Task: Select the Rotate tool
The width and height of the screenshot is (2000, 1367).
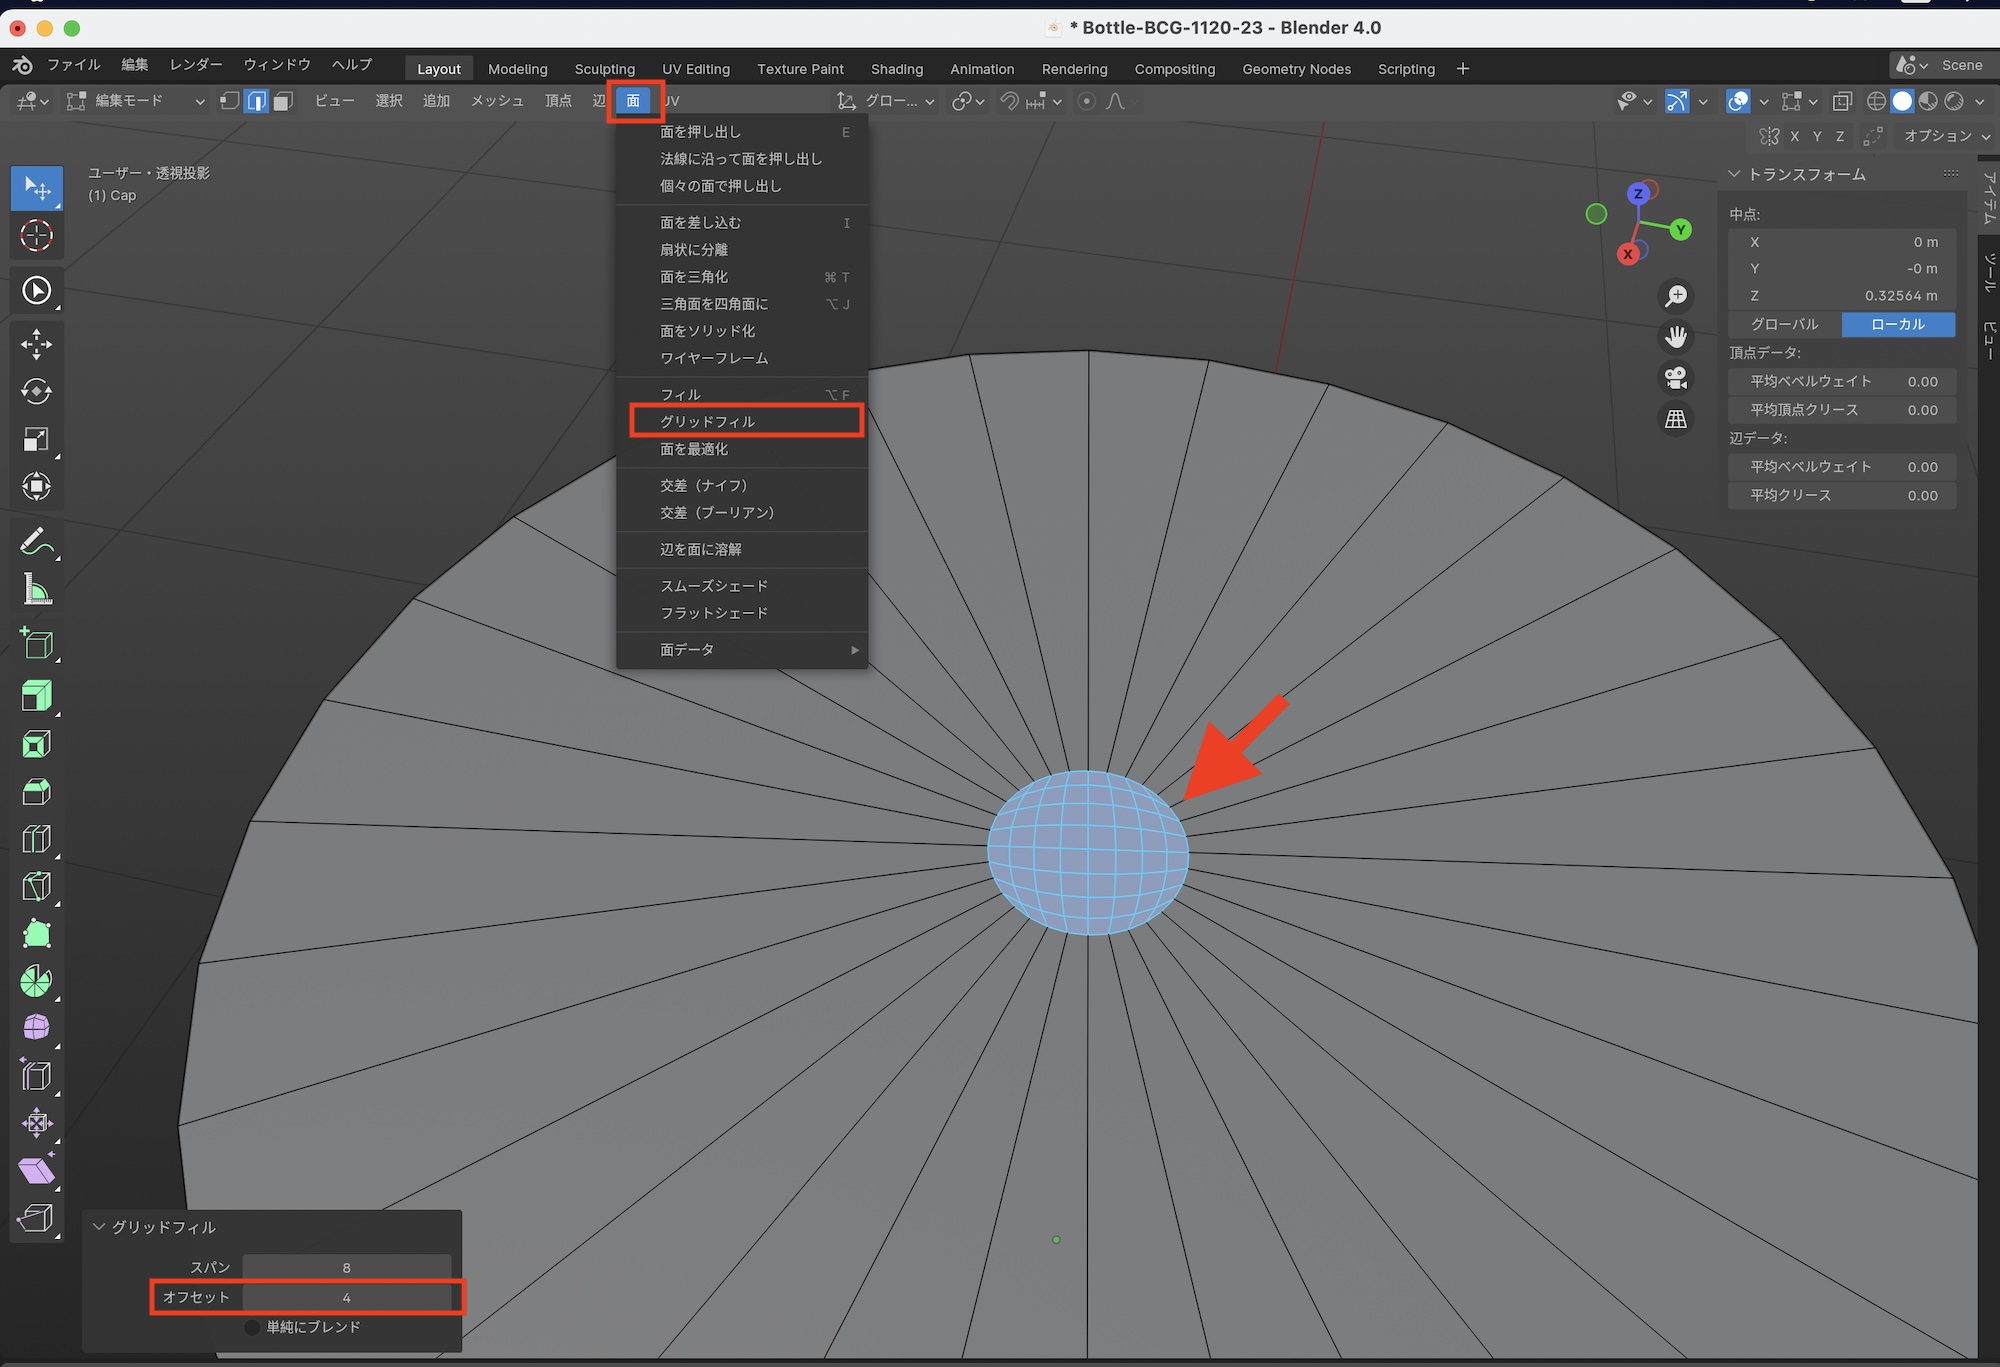Action: pyautogui.click(x=37, y=392)
